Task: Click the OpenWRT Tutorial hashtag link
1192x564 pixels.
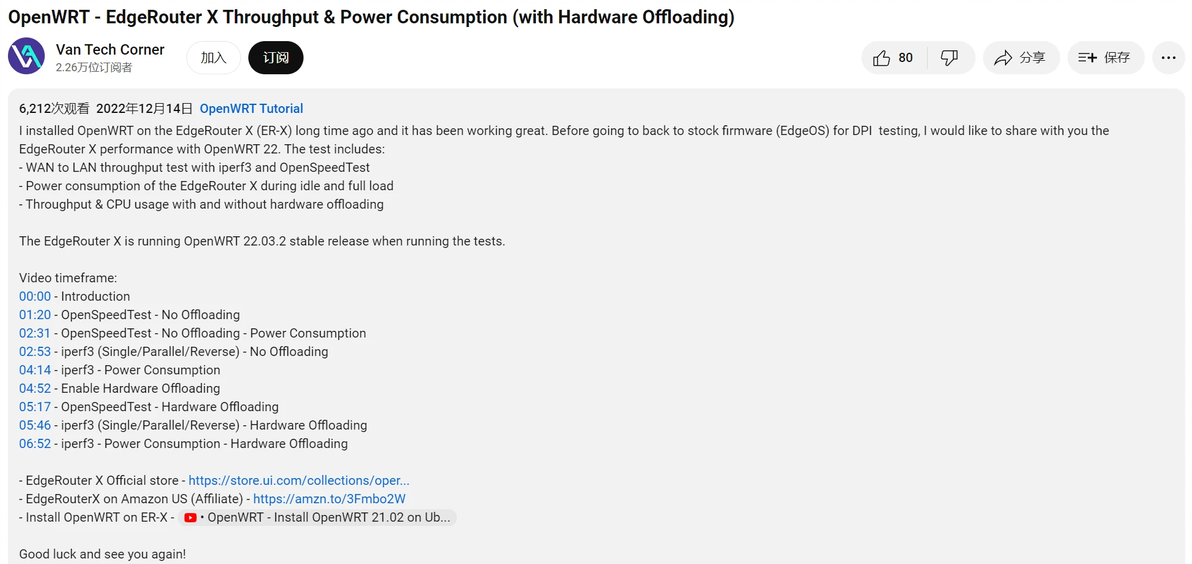Action: (251, 108)
